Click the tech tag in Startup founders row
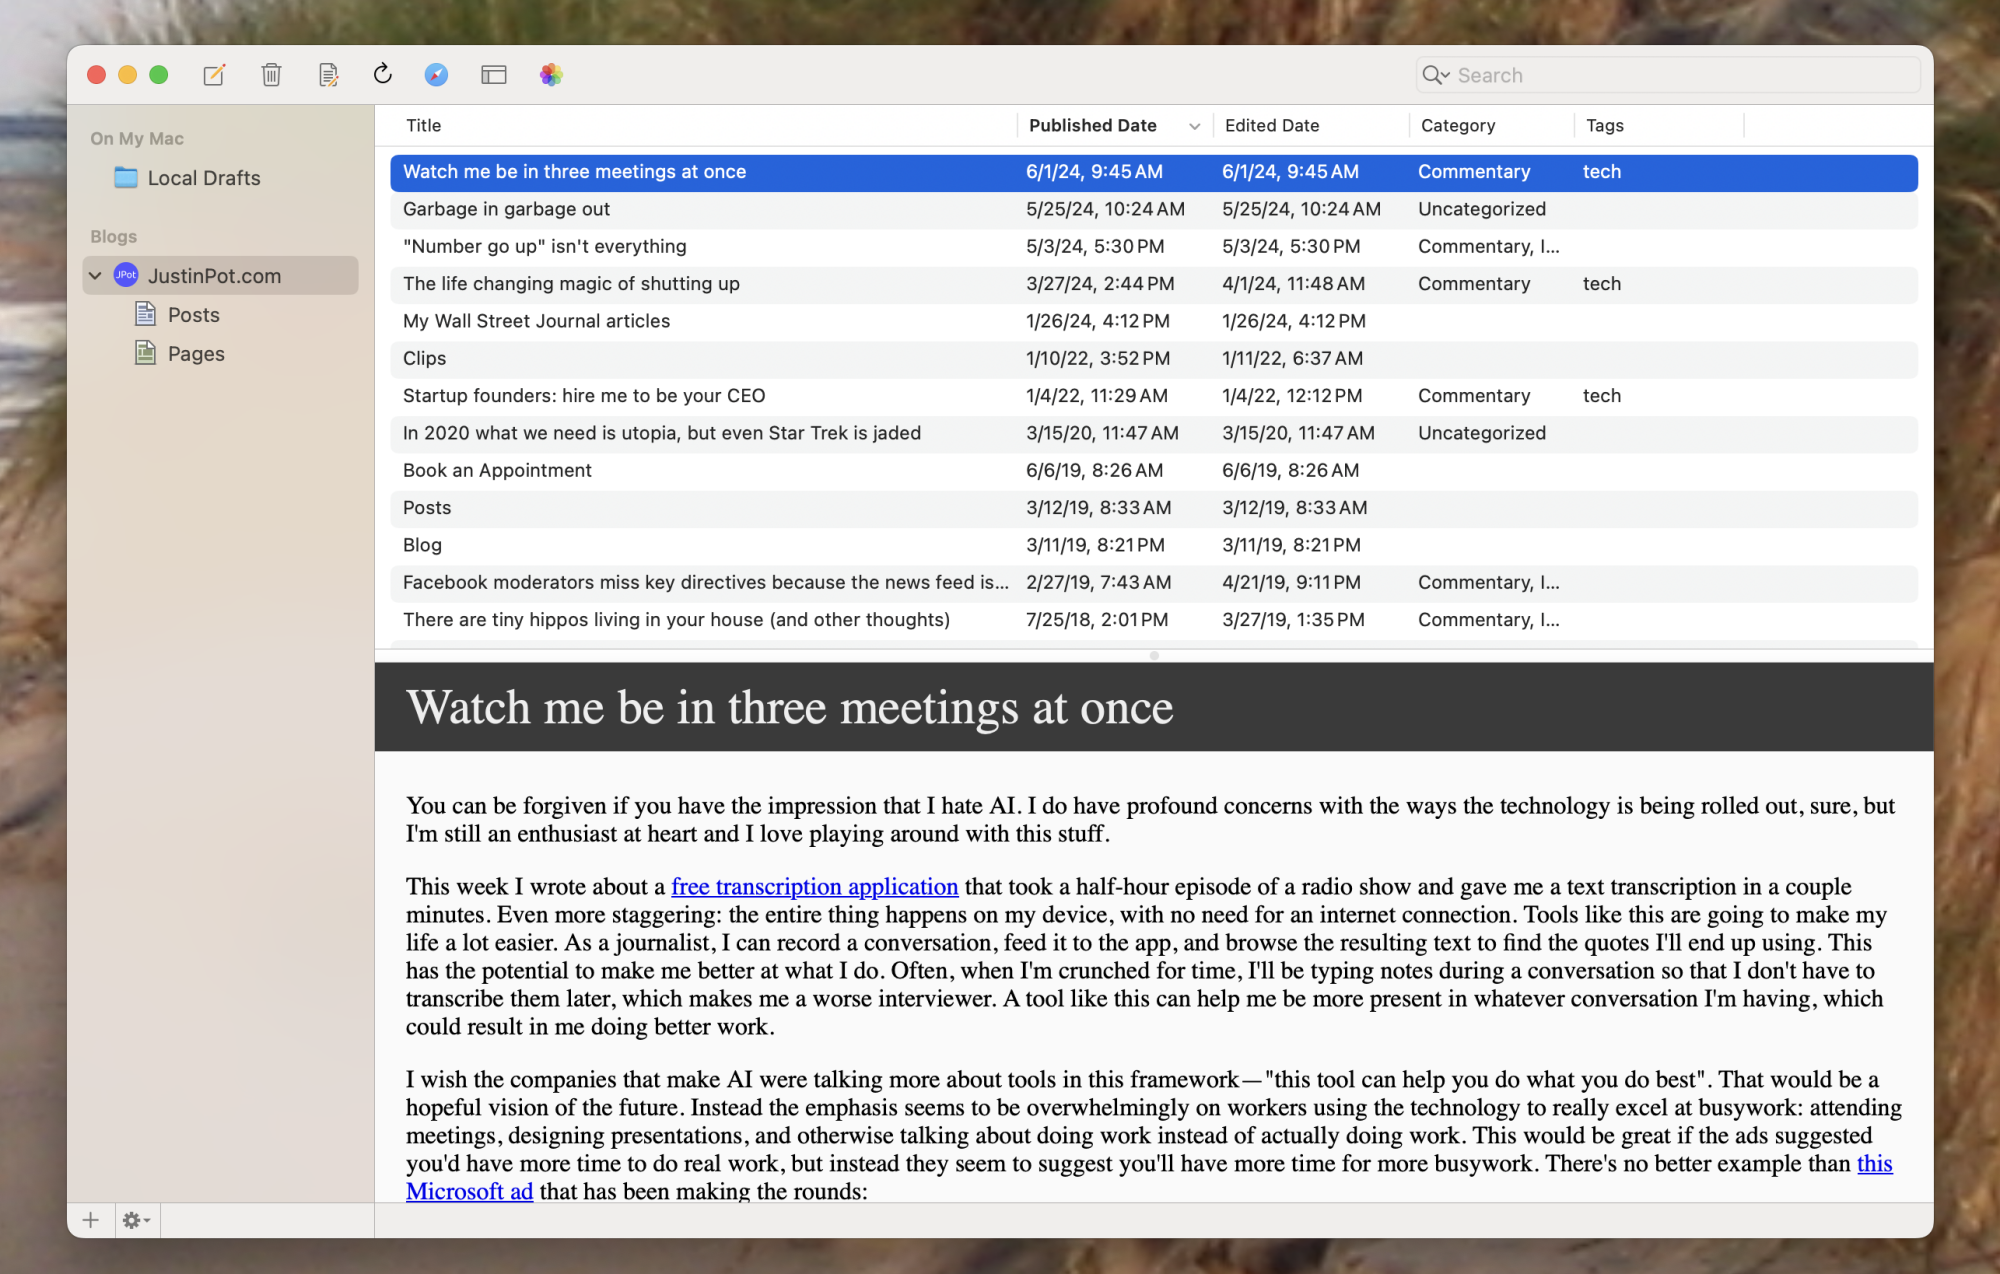 1602,396
